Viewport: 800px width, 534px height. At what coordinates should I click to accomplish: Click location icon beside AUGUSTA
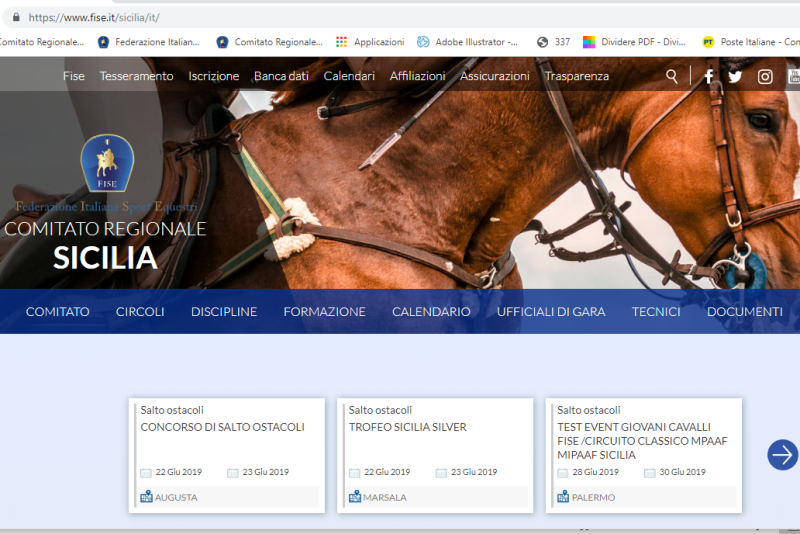(x=146, y=496)
